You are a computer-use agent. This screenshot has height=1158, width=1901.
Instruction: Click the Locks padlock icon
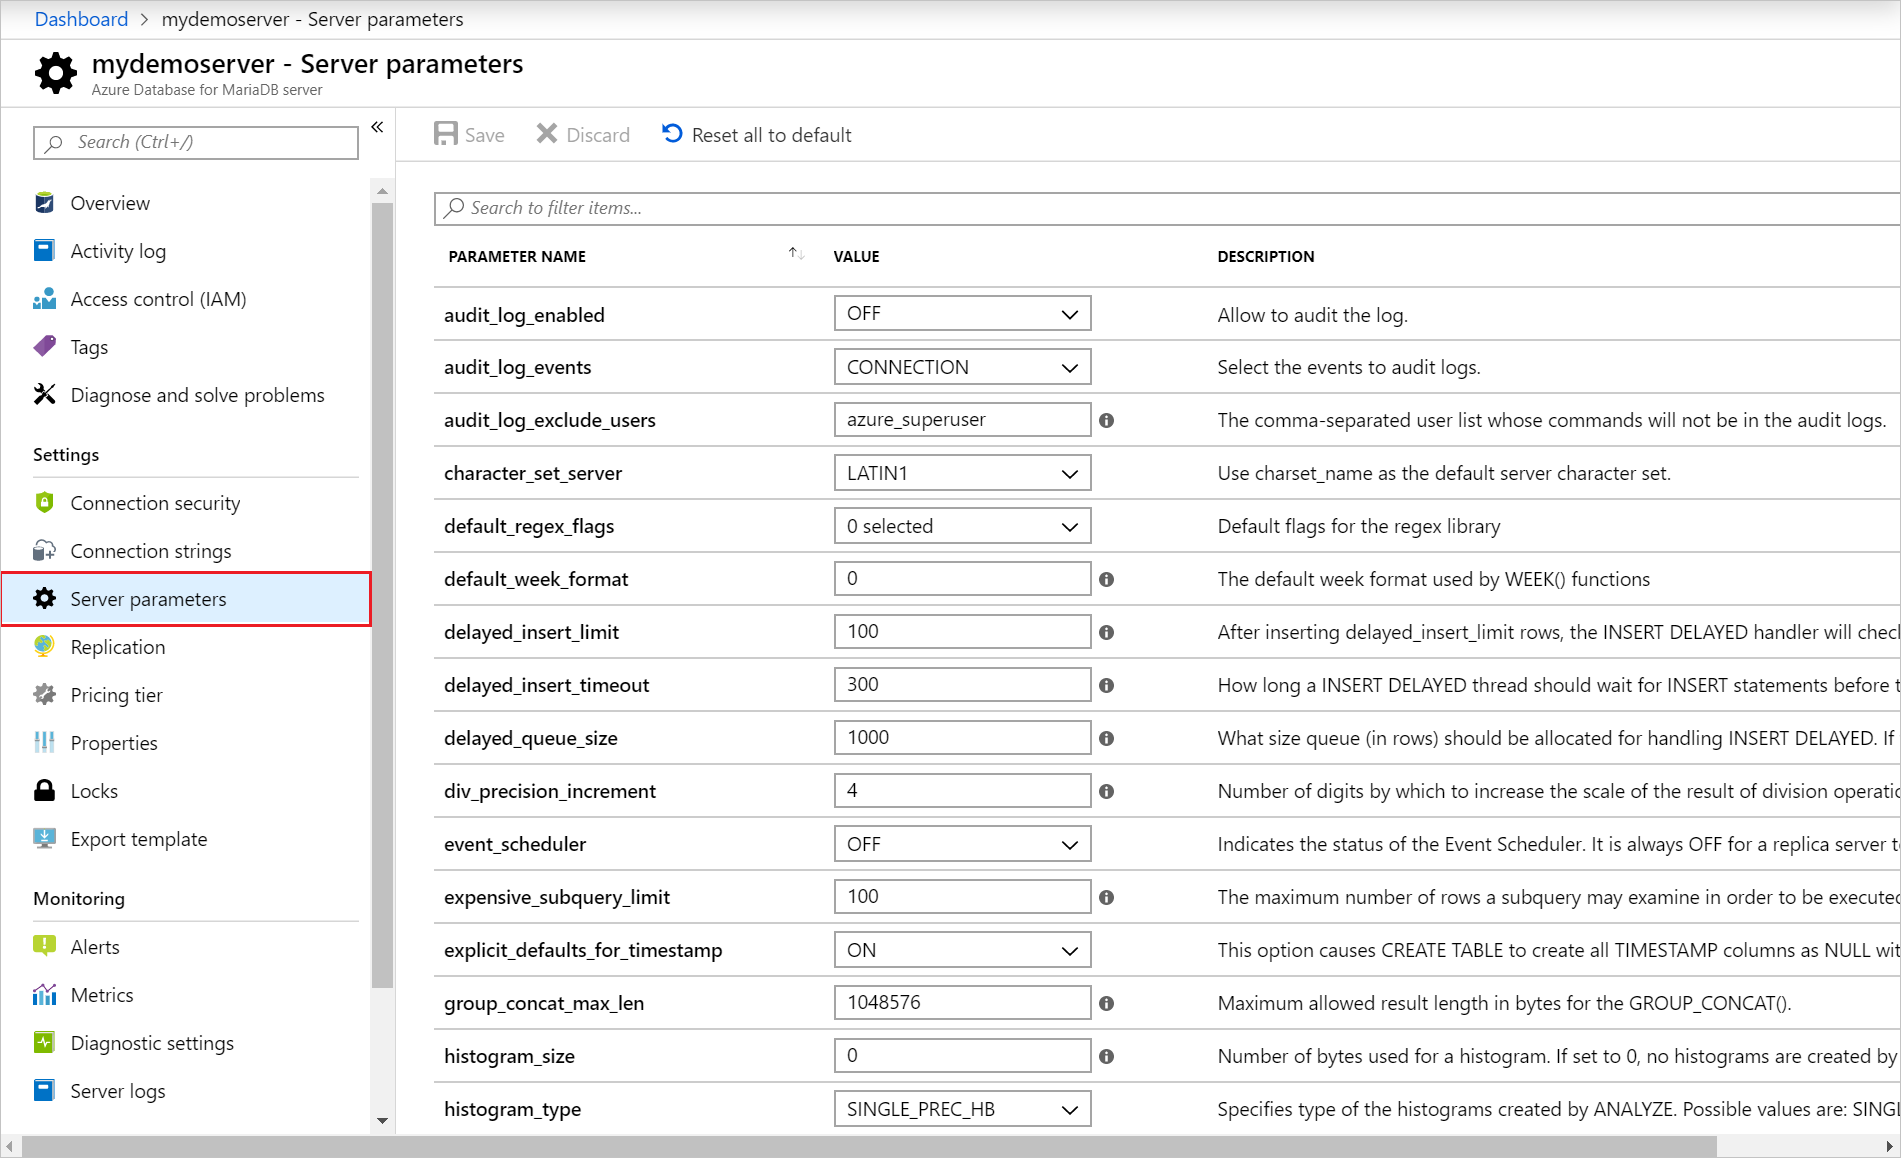(x=44, y=791)
